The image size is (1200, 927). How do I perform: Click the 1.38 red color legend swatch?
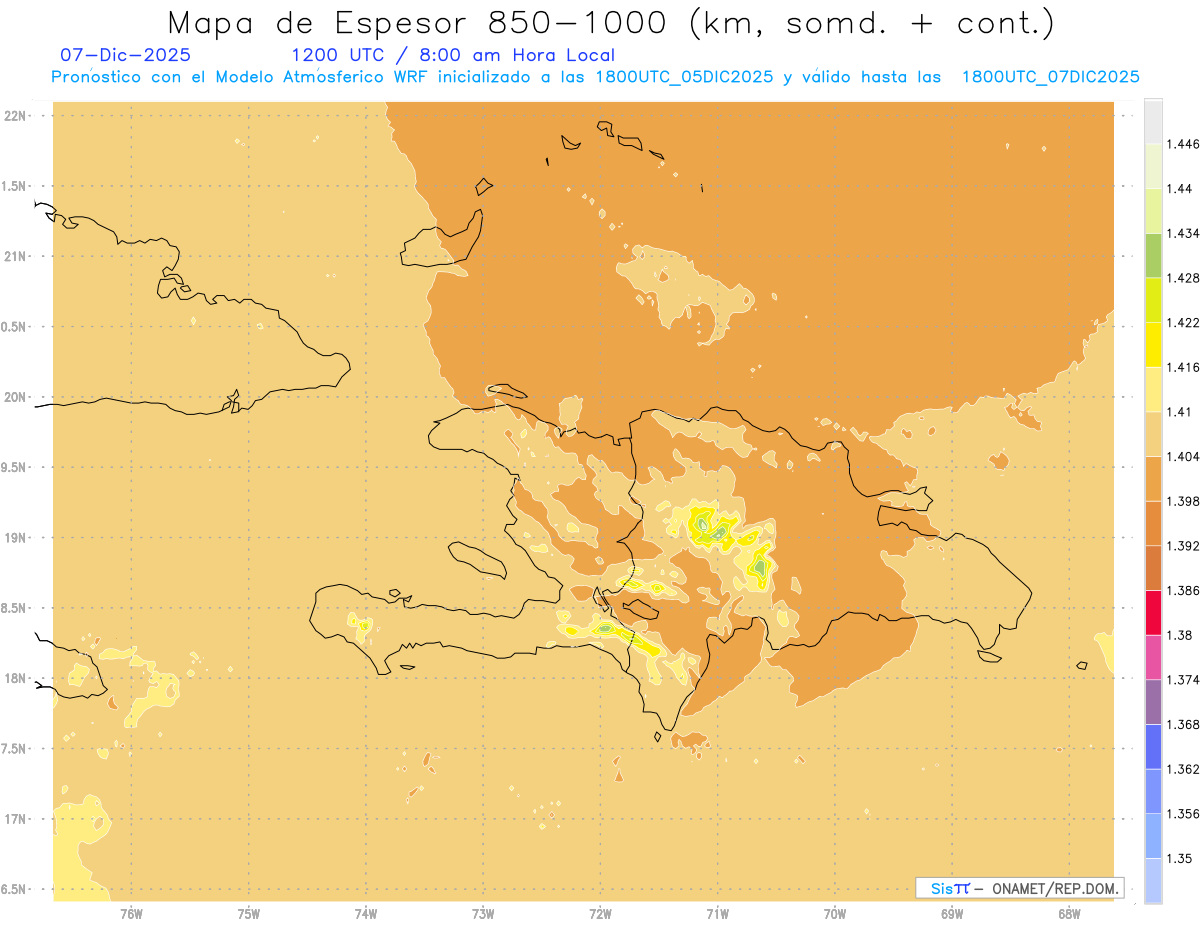(x=1153, y=612)
